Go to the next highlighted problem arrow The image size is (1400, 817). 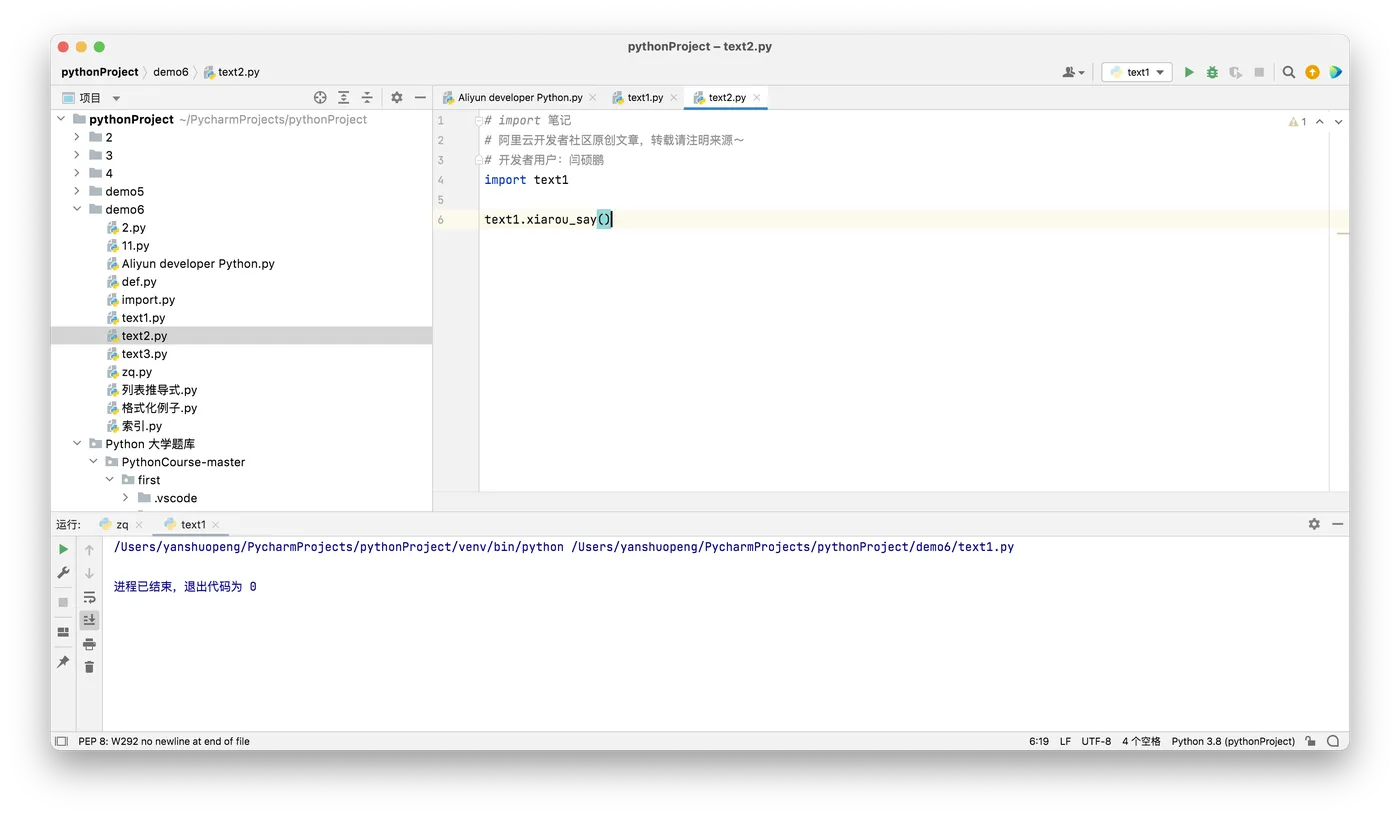pos(1338,121)
